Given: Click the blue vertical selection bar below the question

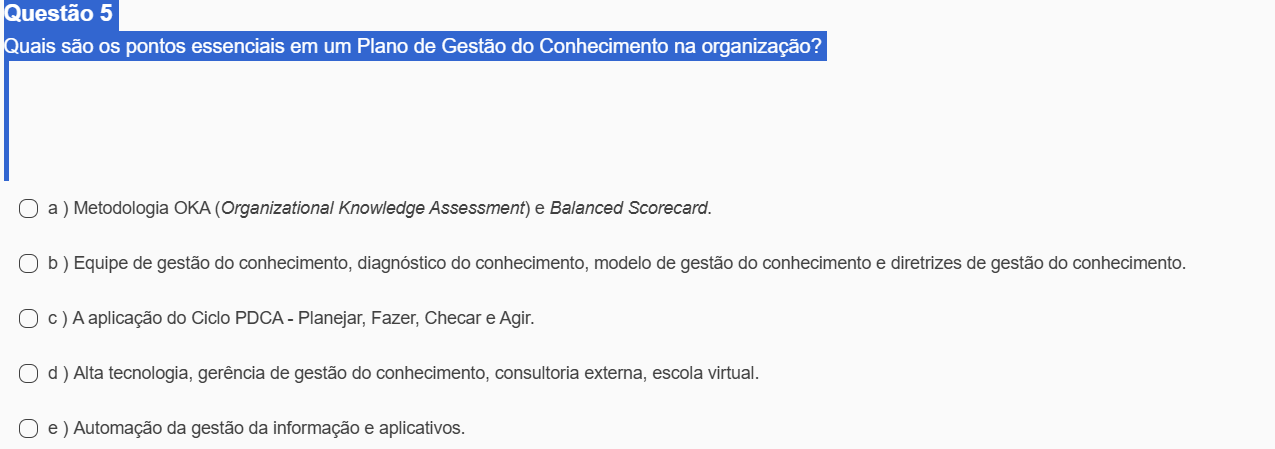Looking at the screenshot, I should (6, 120).
